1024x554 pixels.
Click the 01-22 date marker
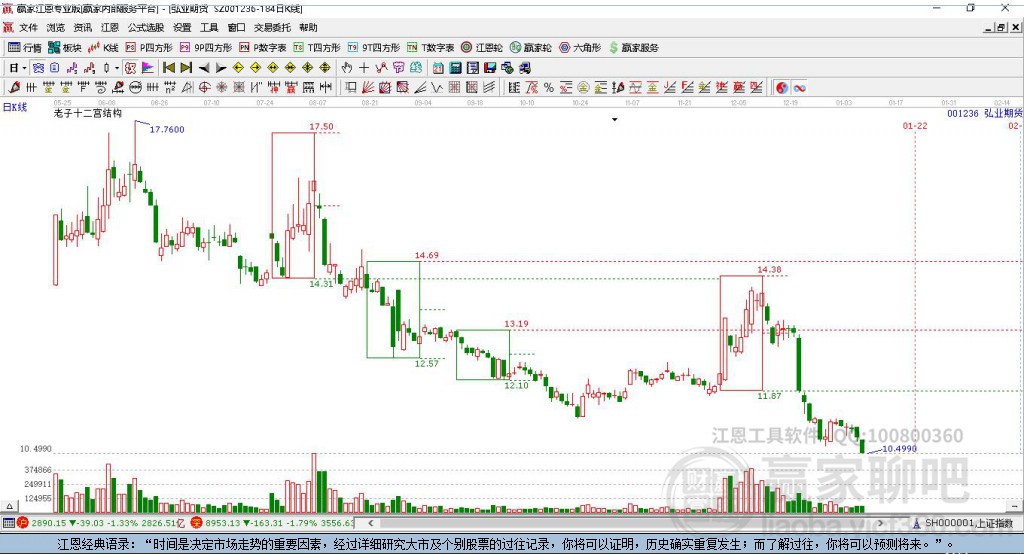point(915,125)
